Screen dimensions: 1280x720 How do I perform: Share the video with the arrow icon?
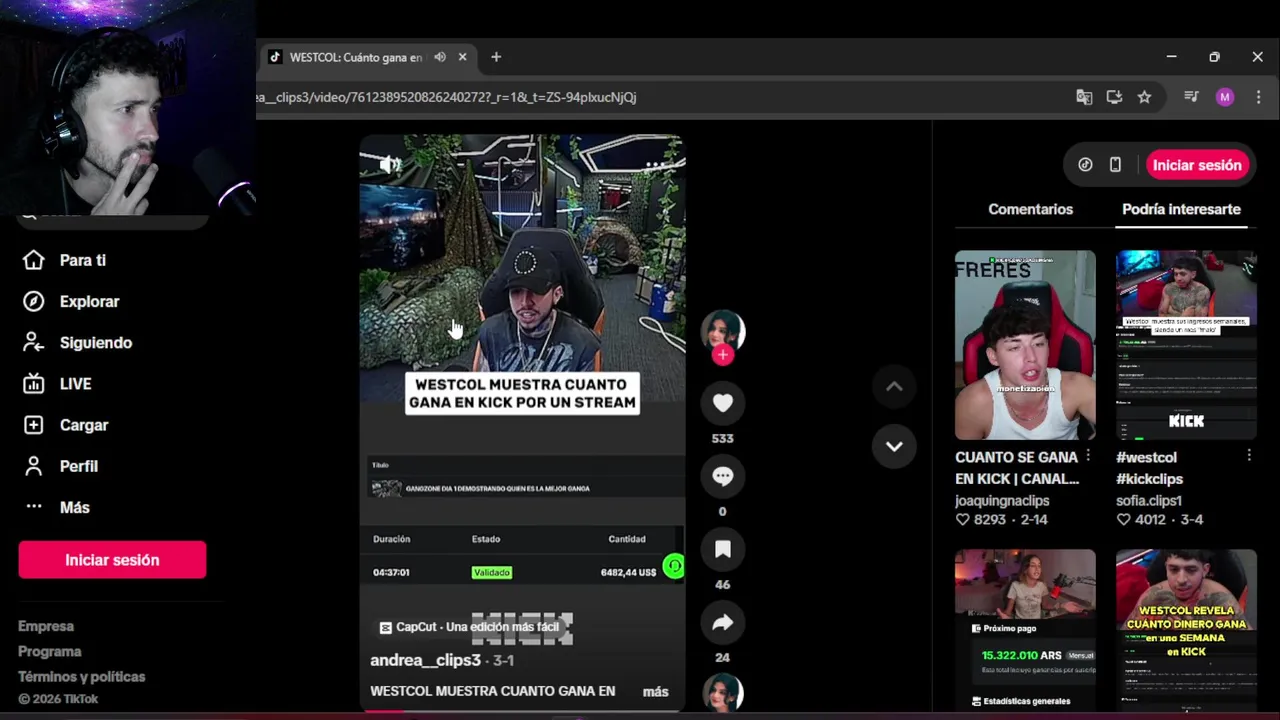[723, 622]
